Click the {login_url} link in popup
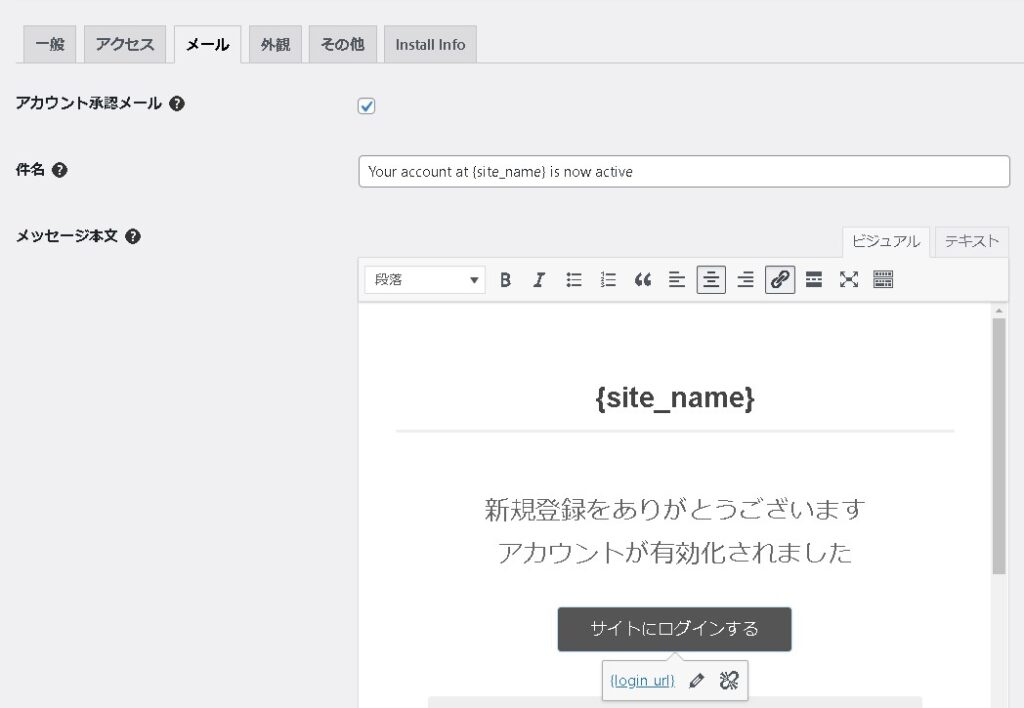Viewport: 1024px width, 708px height. [642, 681]
